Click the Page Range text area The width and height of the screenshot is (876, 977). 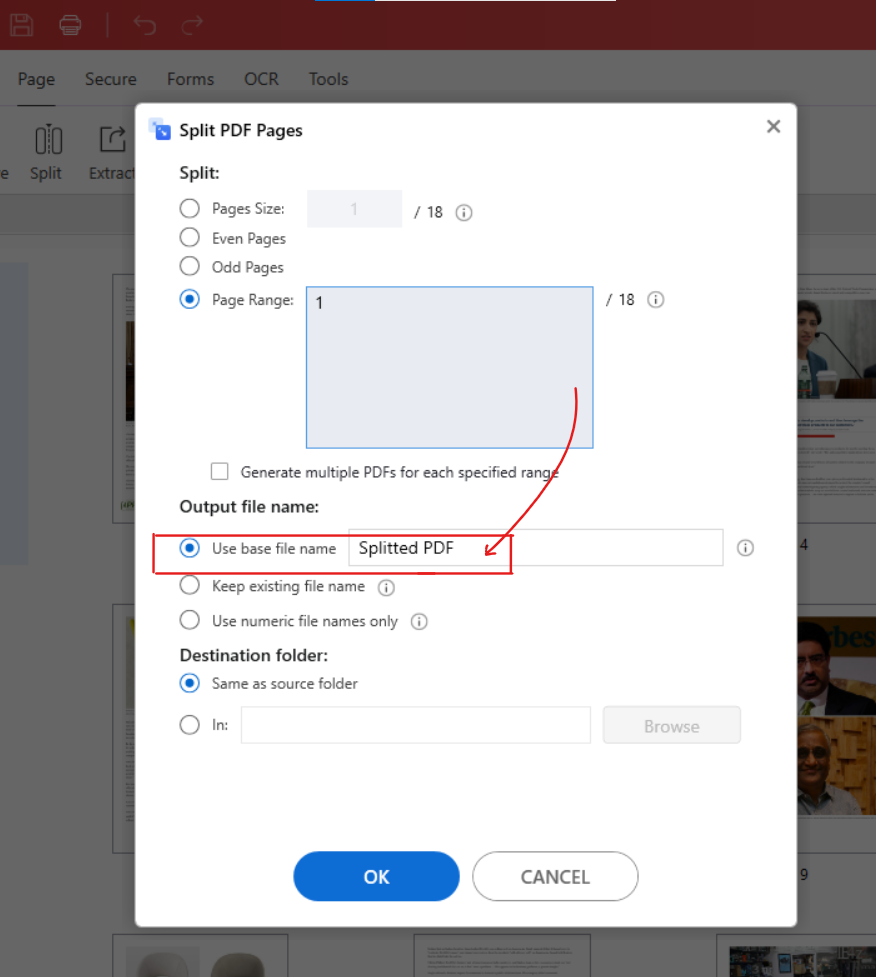pos(449,366)
